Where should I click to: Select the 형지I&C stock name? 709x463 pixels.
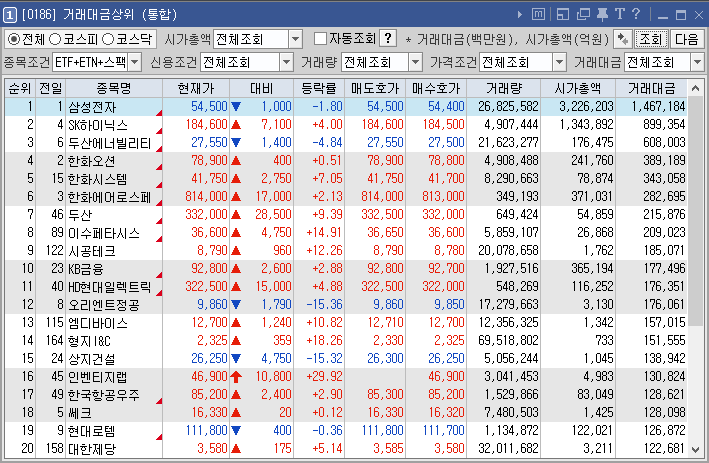click(x=89, y=341)
